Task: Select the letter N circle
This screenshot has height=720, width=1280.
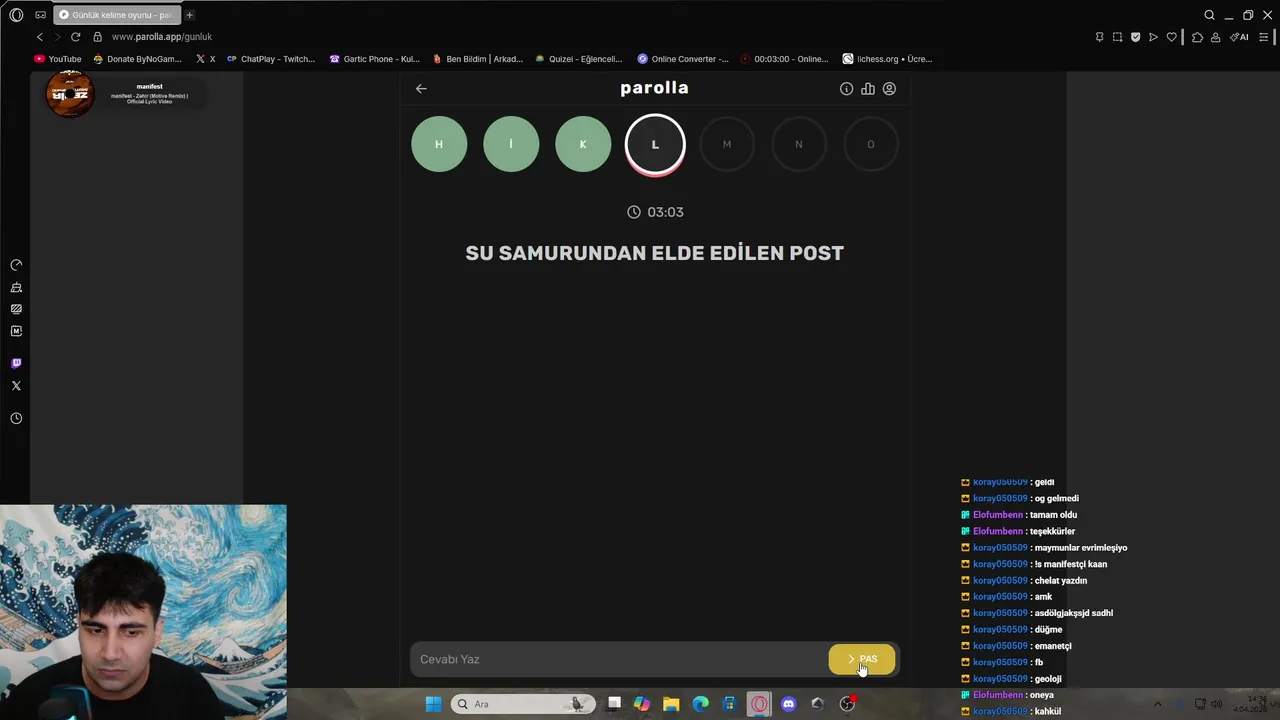Action: [x=799, y=144]
